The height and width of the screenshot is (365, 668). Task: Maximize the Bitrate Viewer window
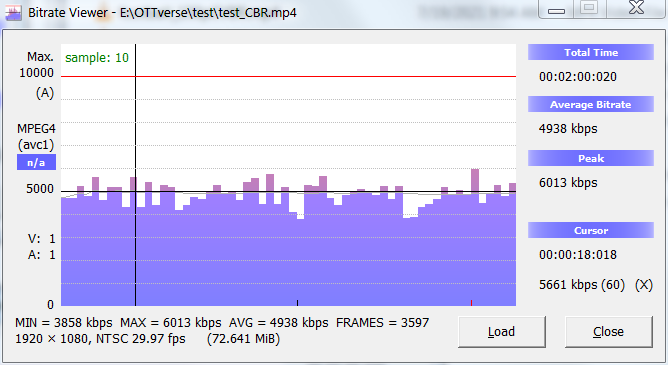589,9
